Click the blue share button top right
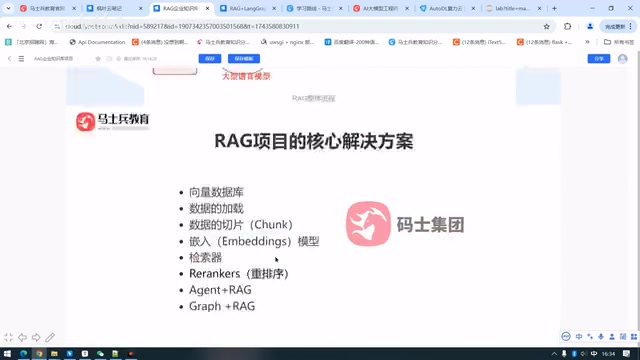640x360 pixels. pos(599,59)
